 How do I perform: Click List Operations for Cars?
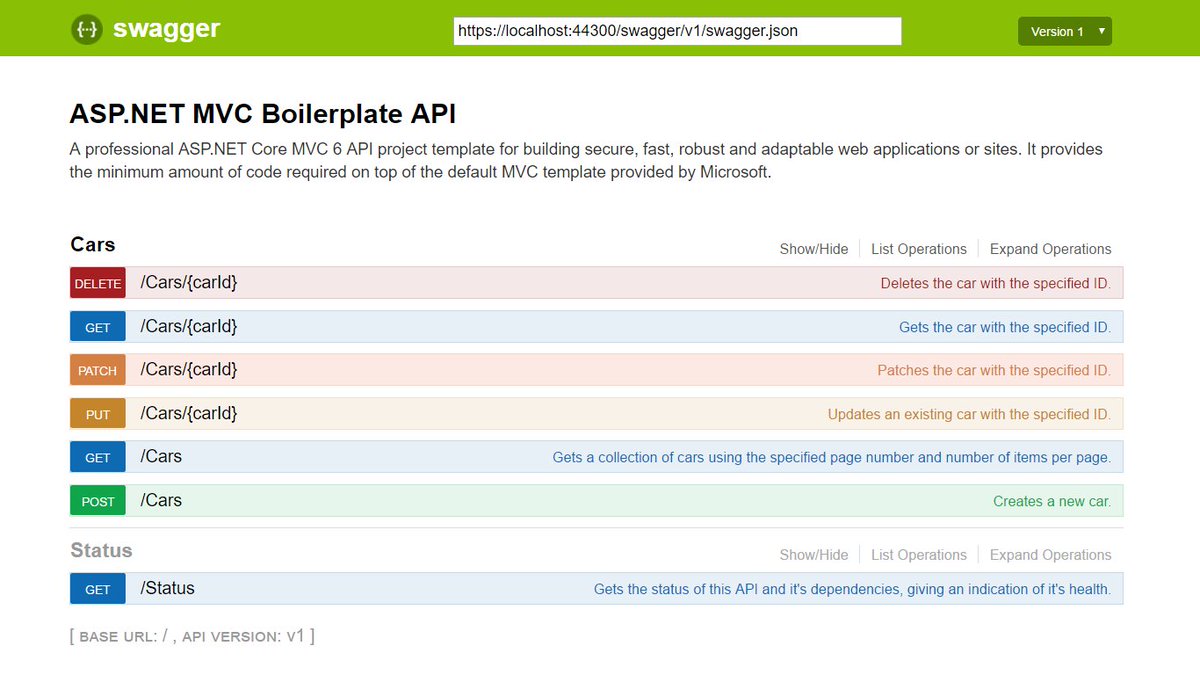(919, 249)
